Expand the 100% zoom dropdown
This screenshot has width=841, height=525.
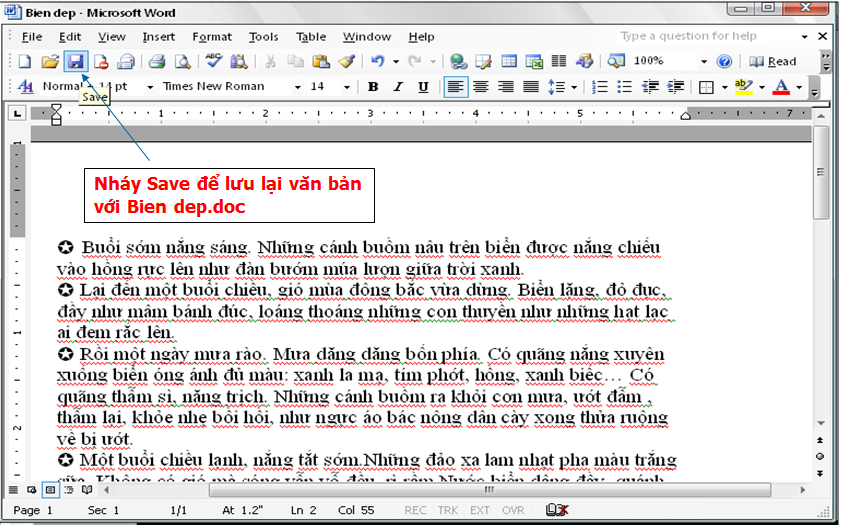[x=703, y=62]
